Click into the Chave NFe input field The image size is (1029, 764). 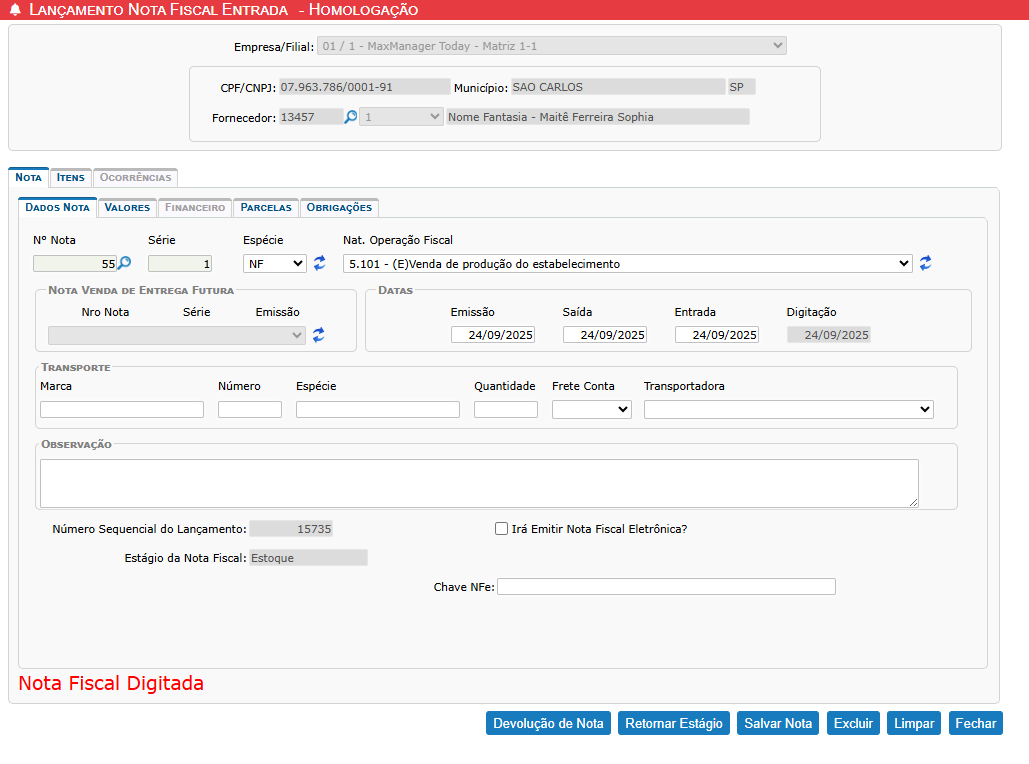click(x=666, y=587)
